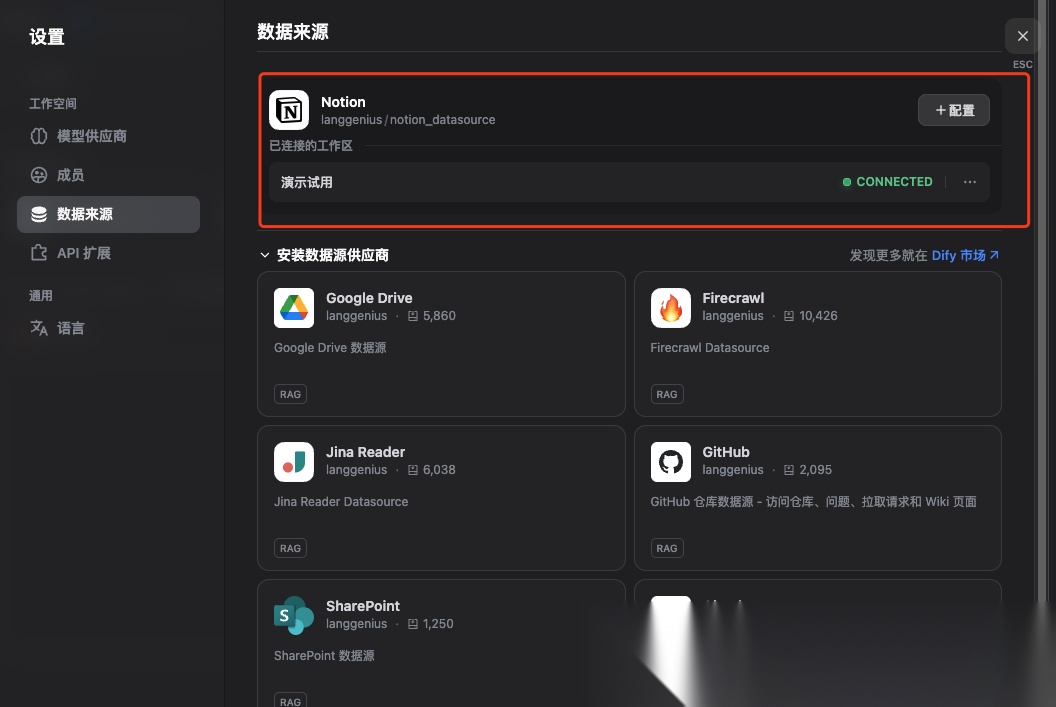Close the settings dialog with X button

pos(1022,36)
